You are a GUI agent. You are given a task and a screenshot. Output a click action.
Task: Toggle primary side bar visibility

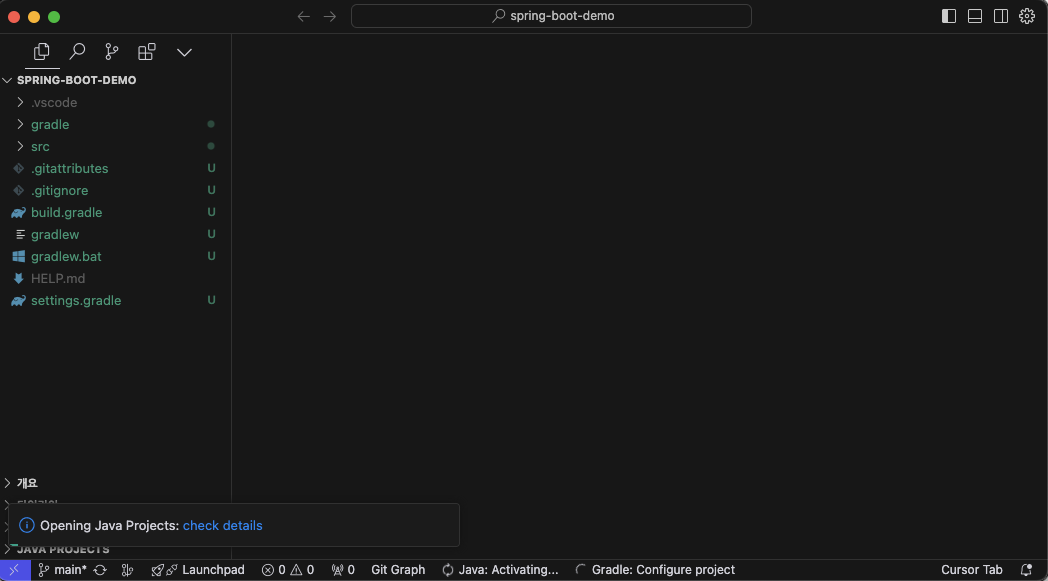point(948,16)
